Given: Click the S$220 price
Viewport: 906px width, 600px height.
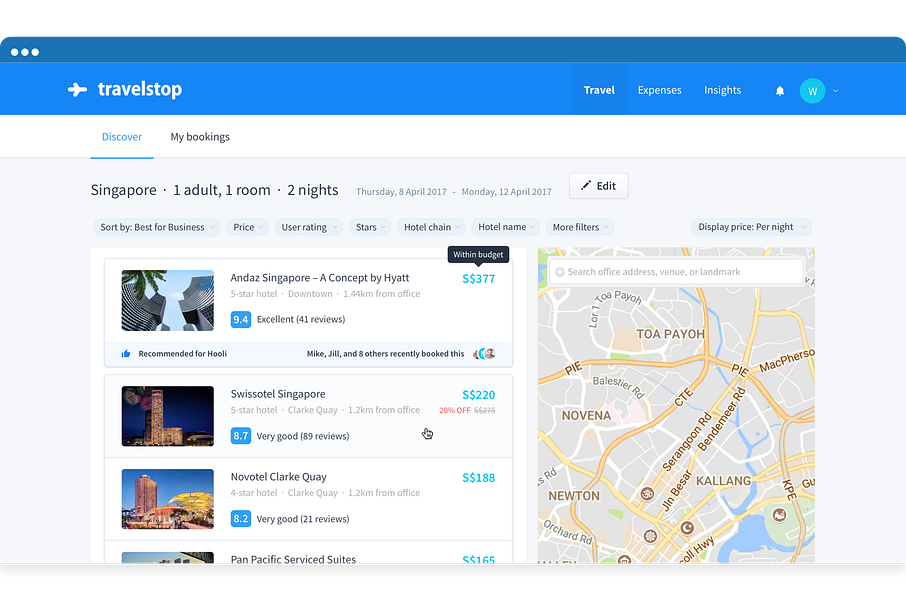Looking at the screenshot, I should pyautogui.click(x=478, y=395).
